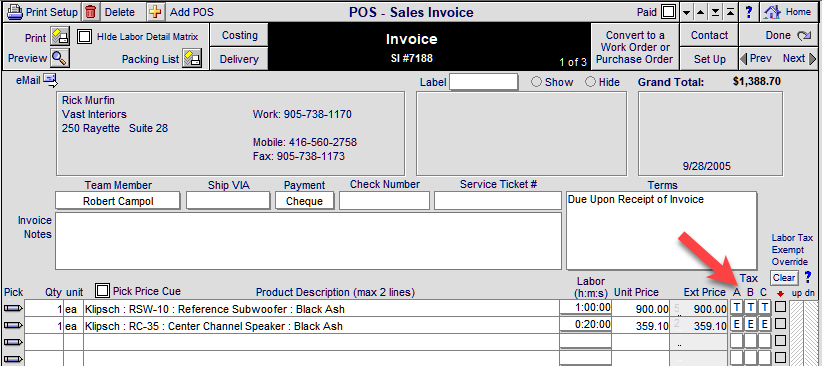Open the Team Member Robert Campol dropdown
Image resolution: width=822 pixels, height=366 pixels.
pos(118,201)
